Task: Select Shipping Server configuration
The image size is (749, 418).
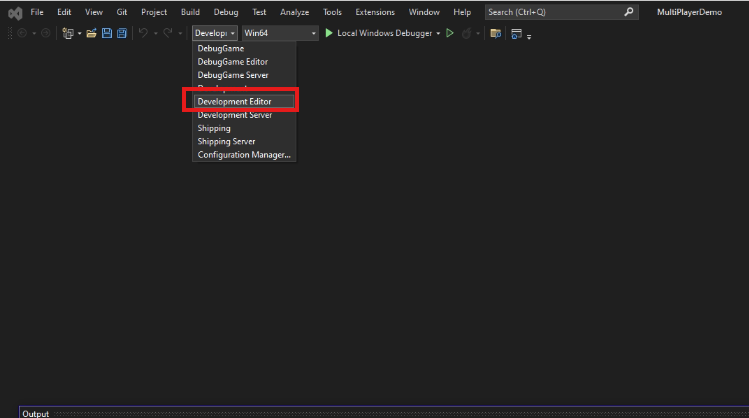Action: (x=226, y=141)
